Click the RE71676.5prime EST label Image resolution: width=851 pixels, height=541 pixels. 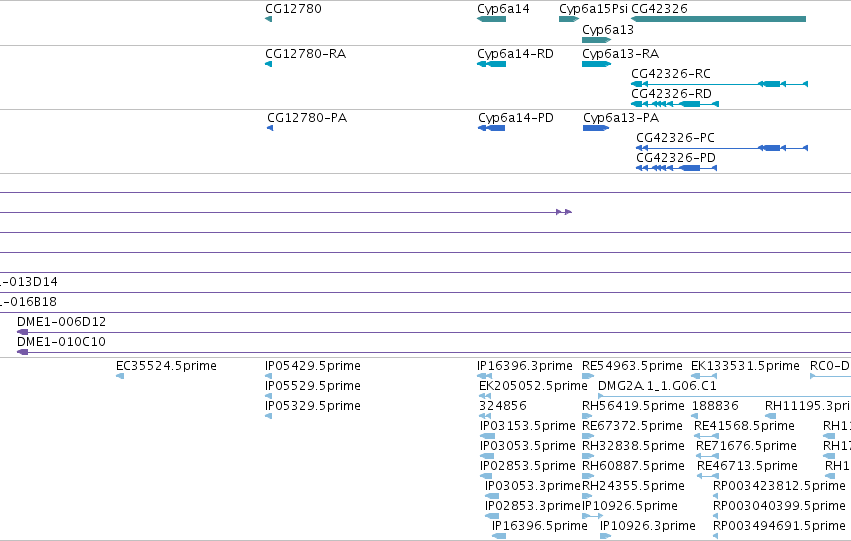click(x=746, y=446)
